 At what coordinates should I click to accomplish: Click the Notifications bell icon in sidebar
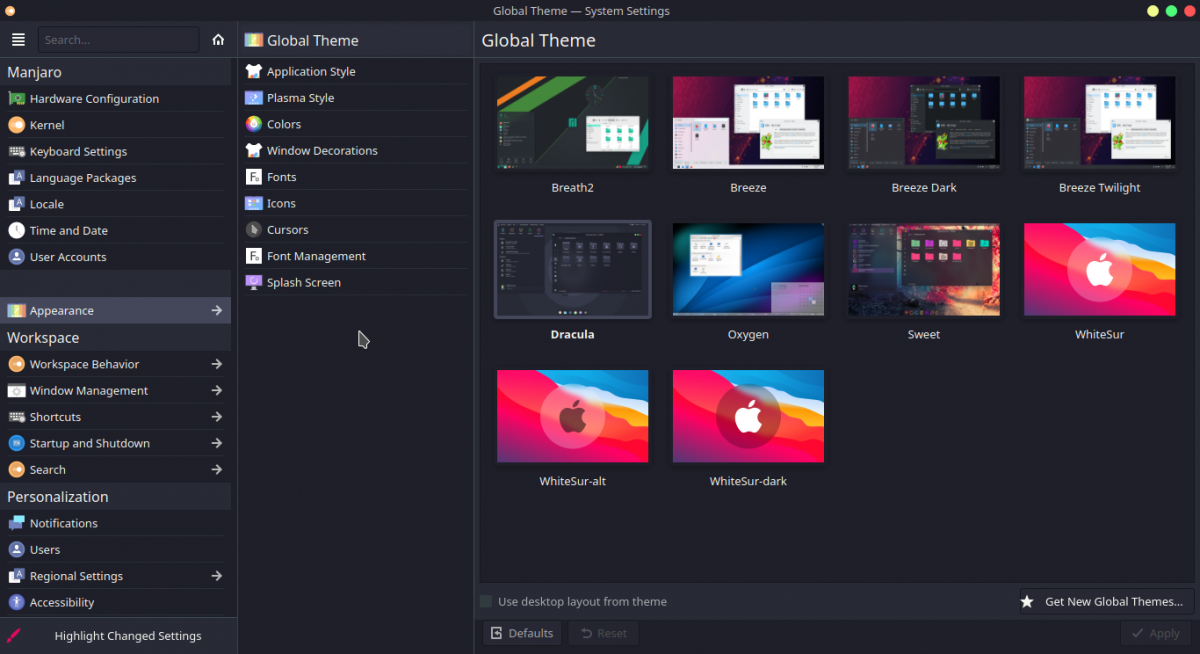click(16, 522)
